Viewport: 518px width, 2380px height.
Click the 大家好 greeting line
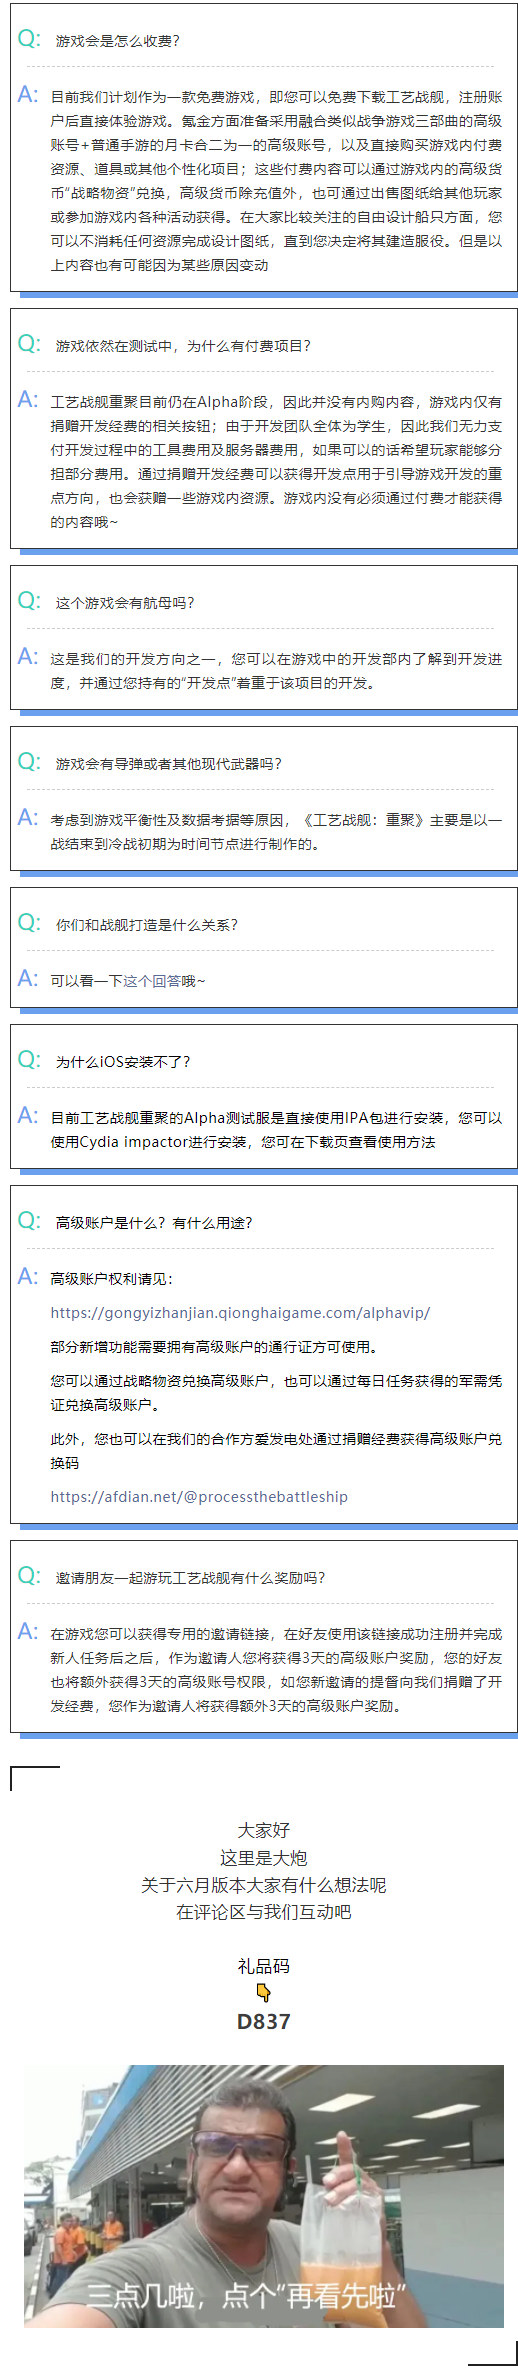tap(264, 1830)
